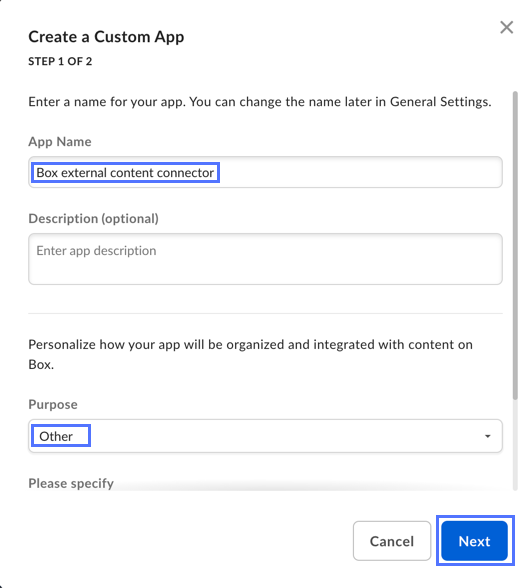Click the dialog's vertical scrollbar

(x=515, y=246)
